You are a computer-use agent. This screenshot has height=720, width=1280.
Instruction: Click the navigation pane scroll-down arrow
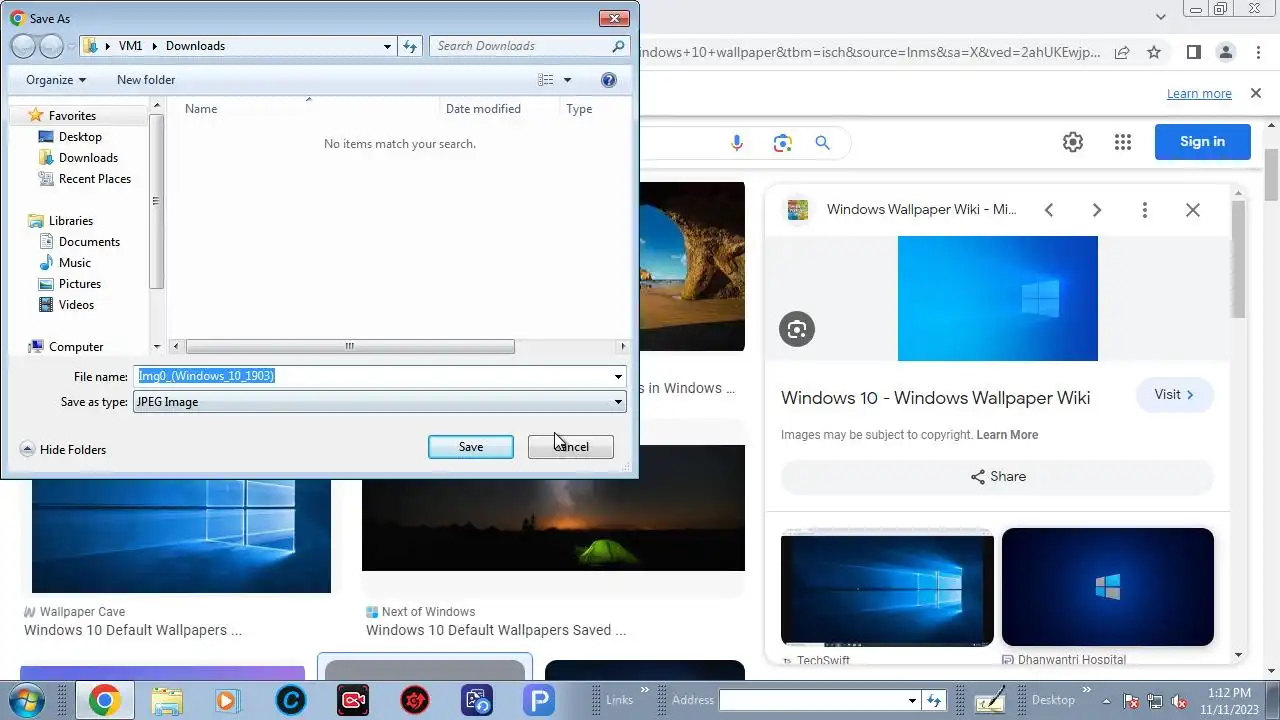(x=157, y=347)
